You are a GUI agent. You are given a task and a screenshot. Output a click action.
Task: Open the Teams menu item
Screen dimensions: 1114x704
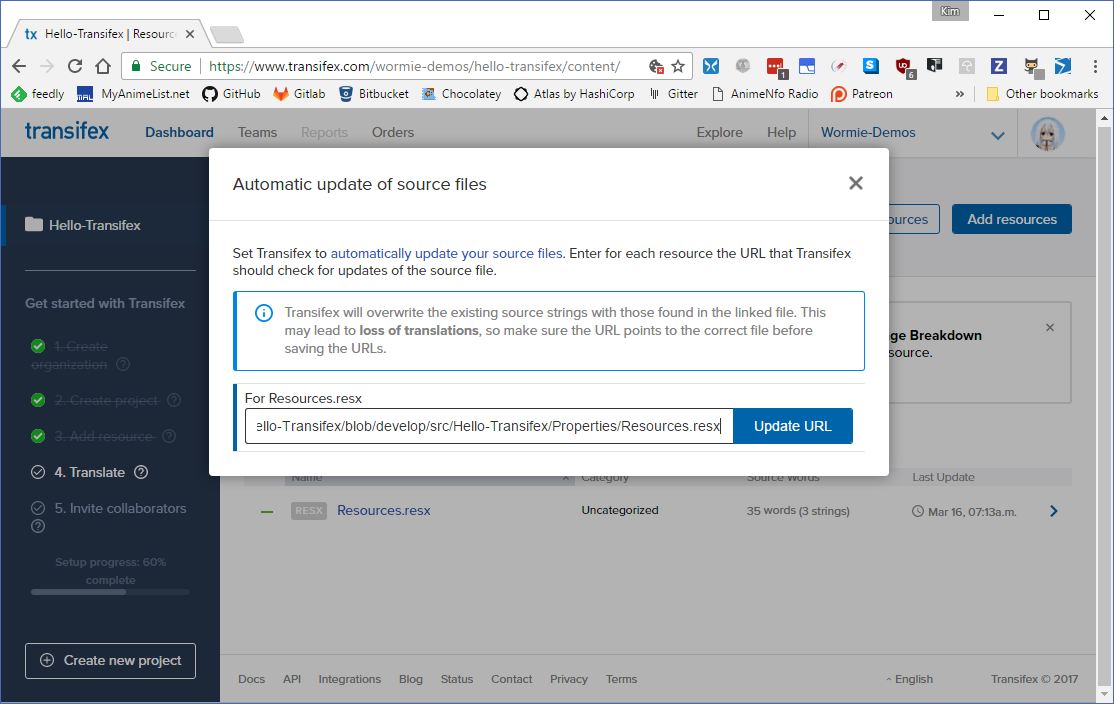coord(257,133)
